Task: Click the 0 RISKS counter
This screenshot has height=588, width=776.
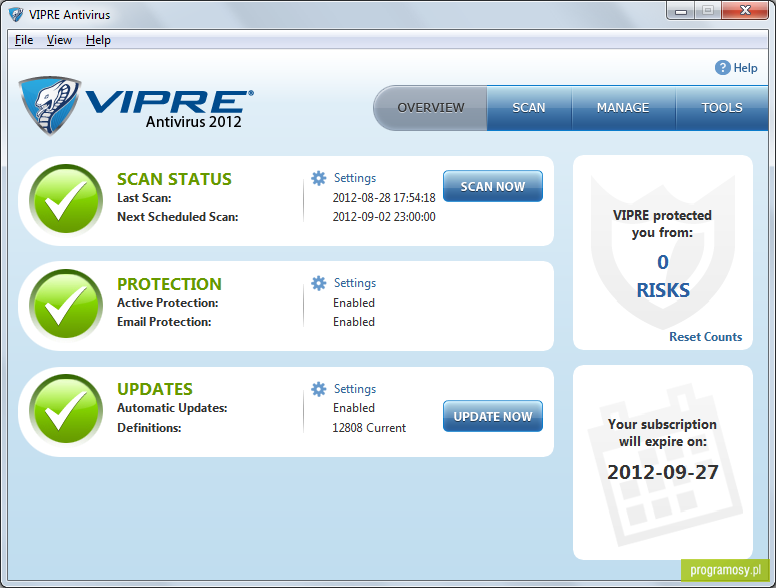Action: tap(663, 276)
